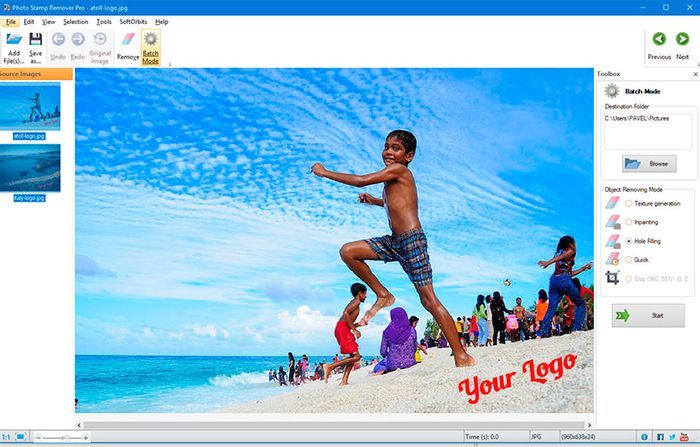Go to the Previous image
Screen dimensions: 700x447
click(659, 39)
